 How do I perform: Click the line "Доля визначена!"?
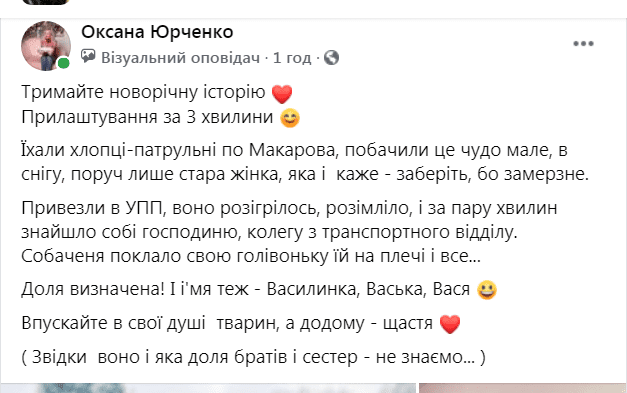(259, 289)
